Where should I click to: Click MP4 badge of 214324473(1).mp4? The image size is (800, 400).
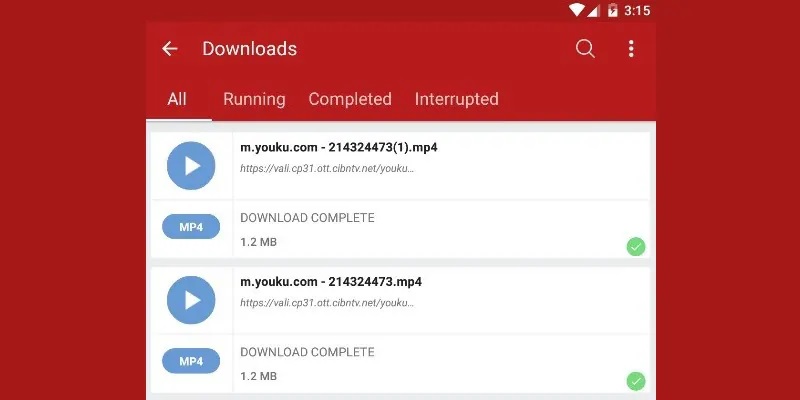tap(191, 227)
